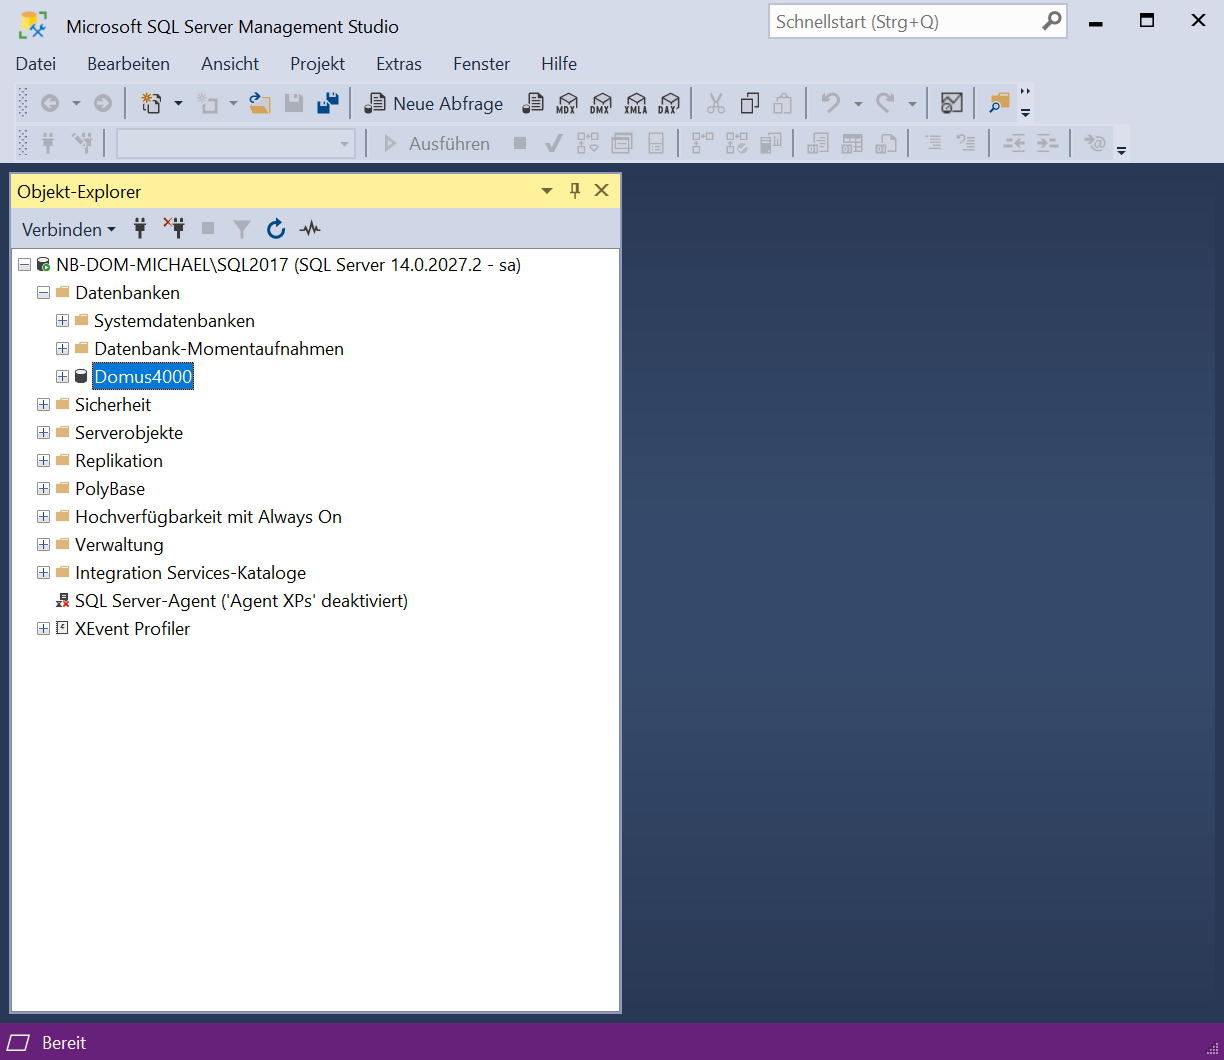The width and height of the screenshot is (1224, 1060).
Task: Click the SSMS application icon in title bar
Action: tap(33, 25)
